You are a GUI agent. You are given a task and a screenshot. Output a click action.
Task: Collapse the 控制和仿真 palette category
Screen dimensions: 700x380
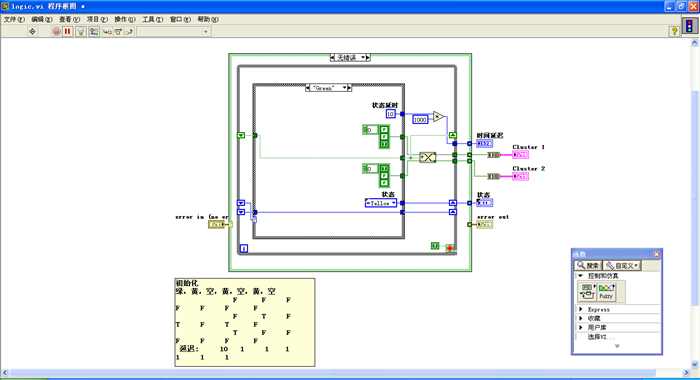581,276
